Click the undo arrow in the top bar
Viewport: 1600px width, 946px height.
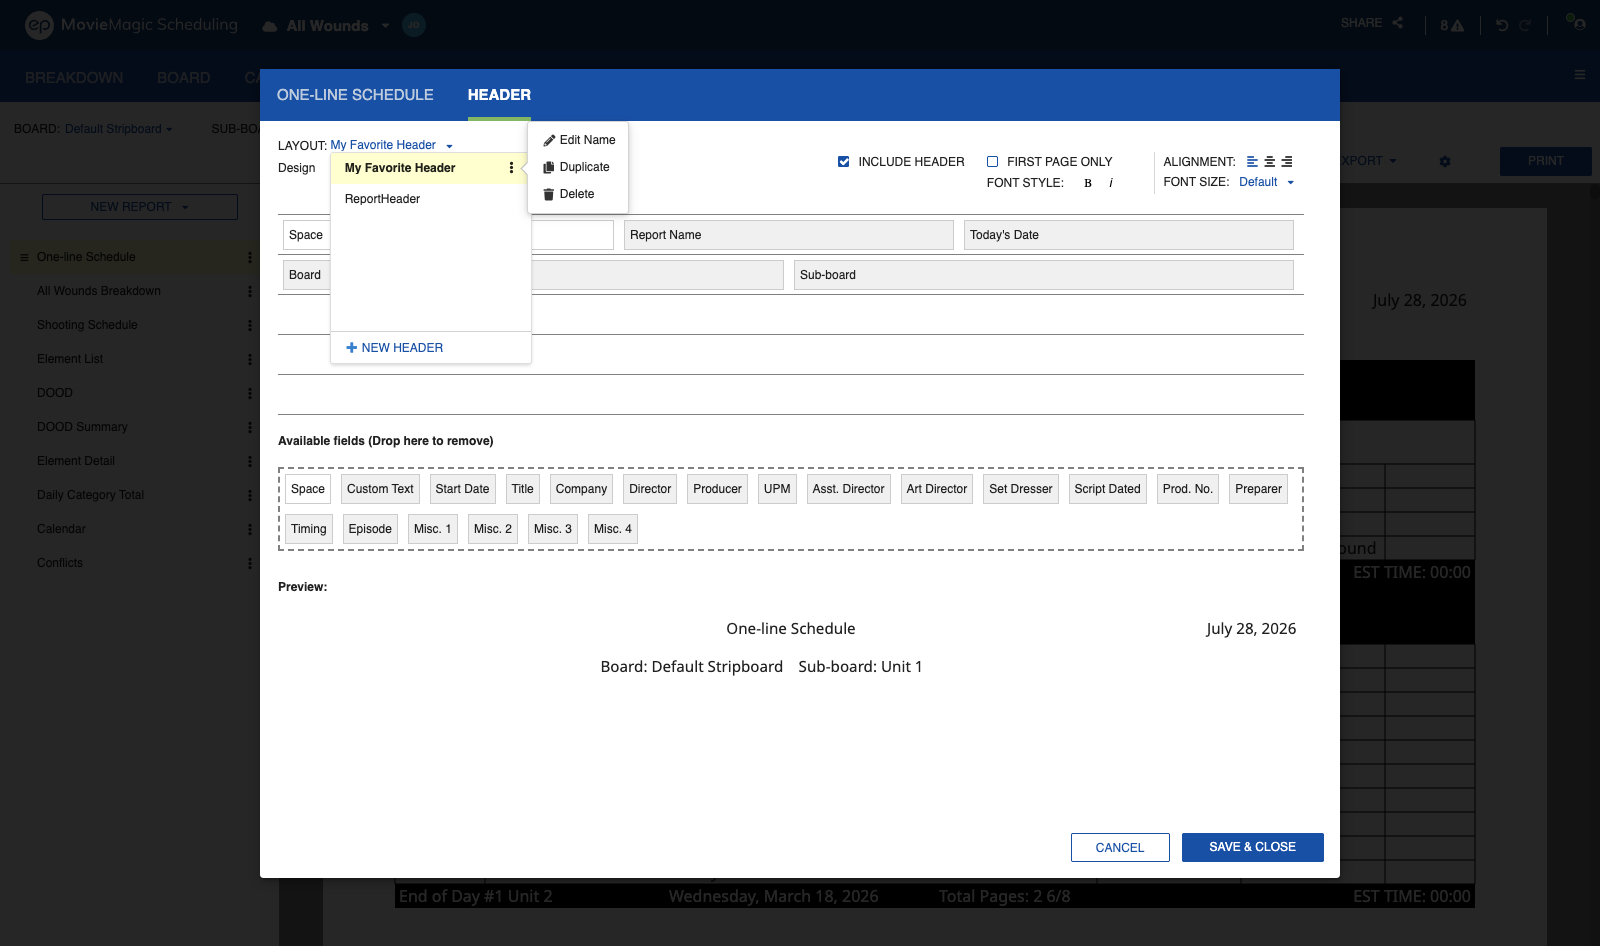pos(1502,26)
